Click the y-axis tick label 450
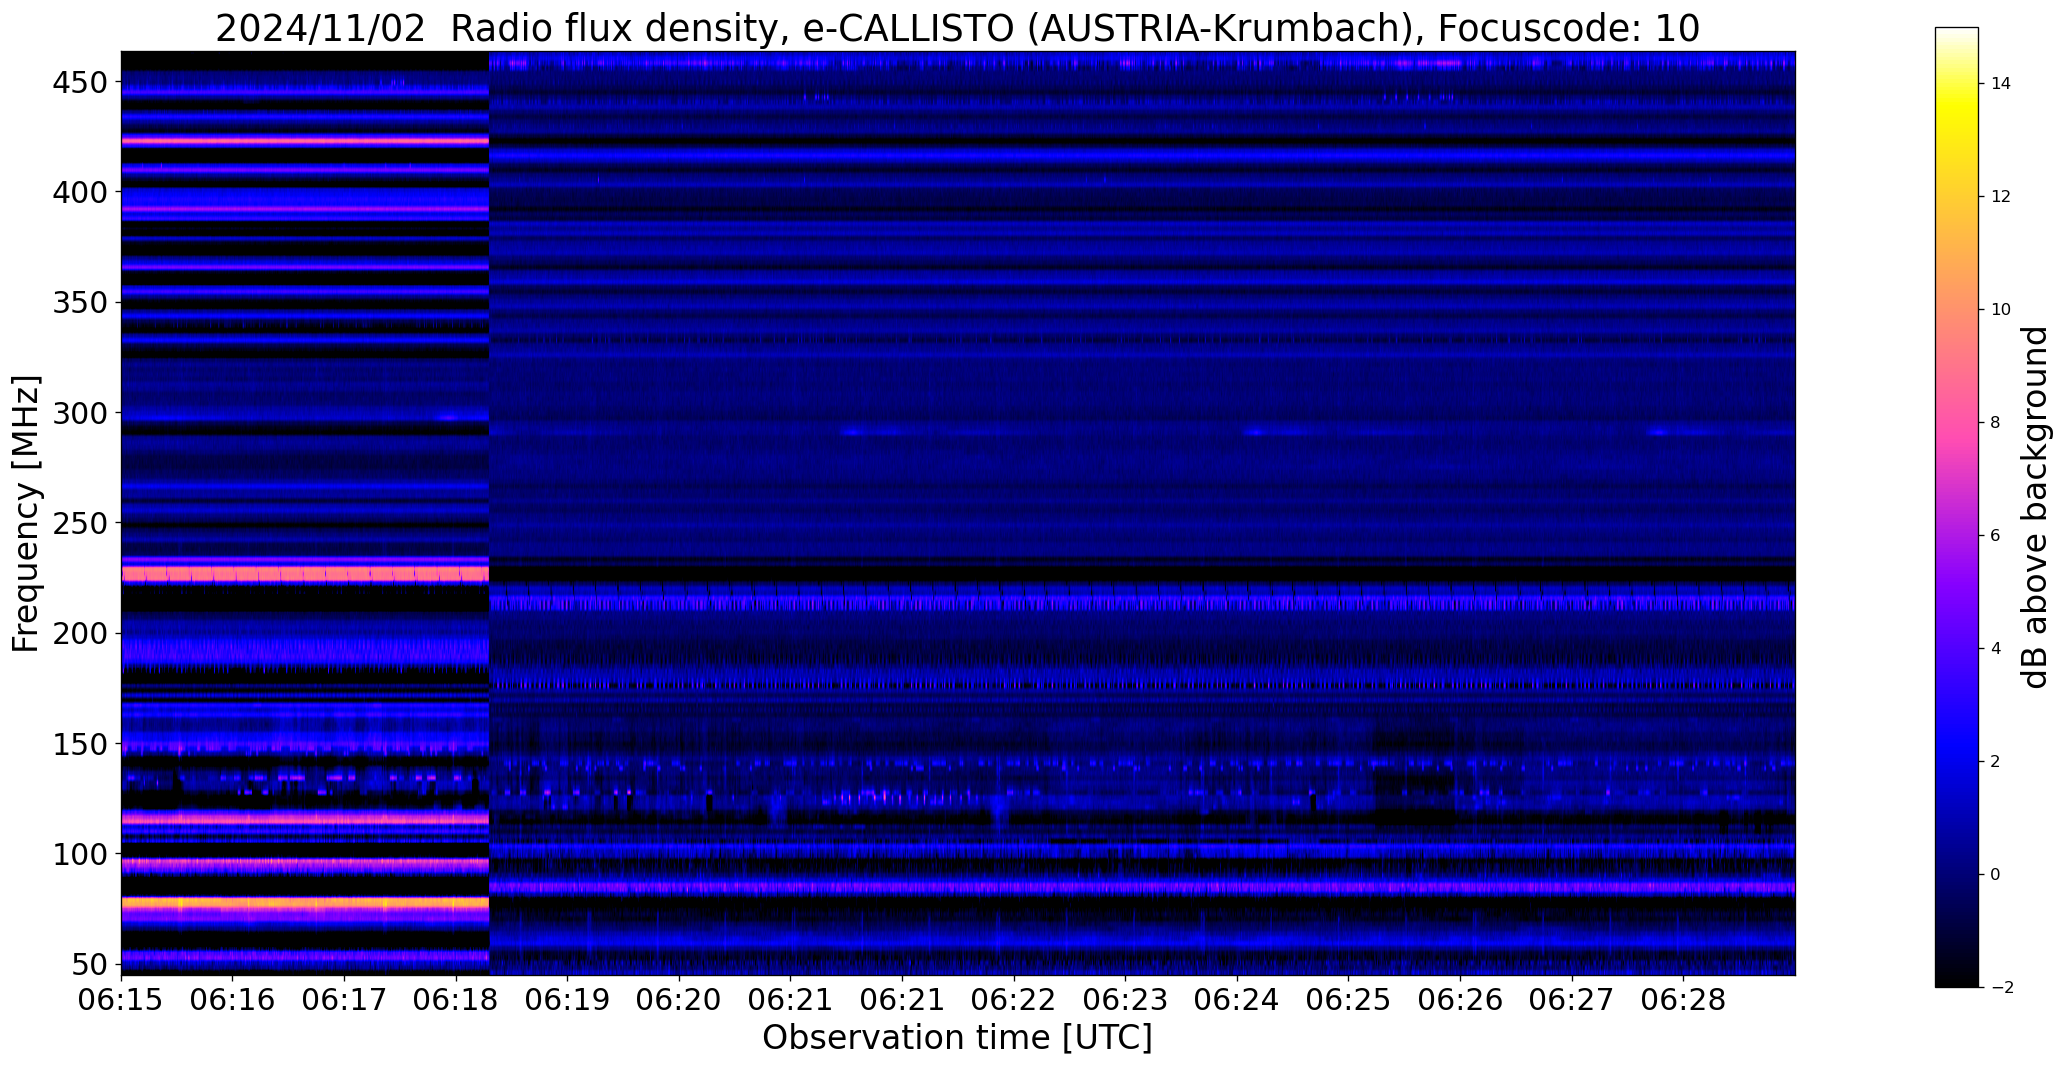 (79, 82)
